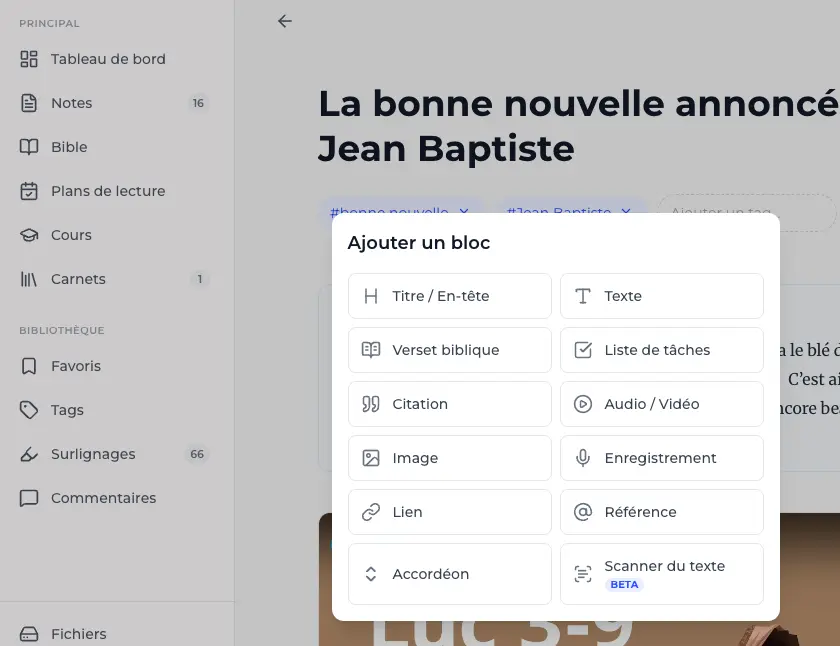
Task: Add a Citation block
Action: click(449, 404)
